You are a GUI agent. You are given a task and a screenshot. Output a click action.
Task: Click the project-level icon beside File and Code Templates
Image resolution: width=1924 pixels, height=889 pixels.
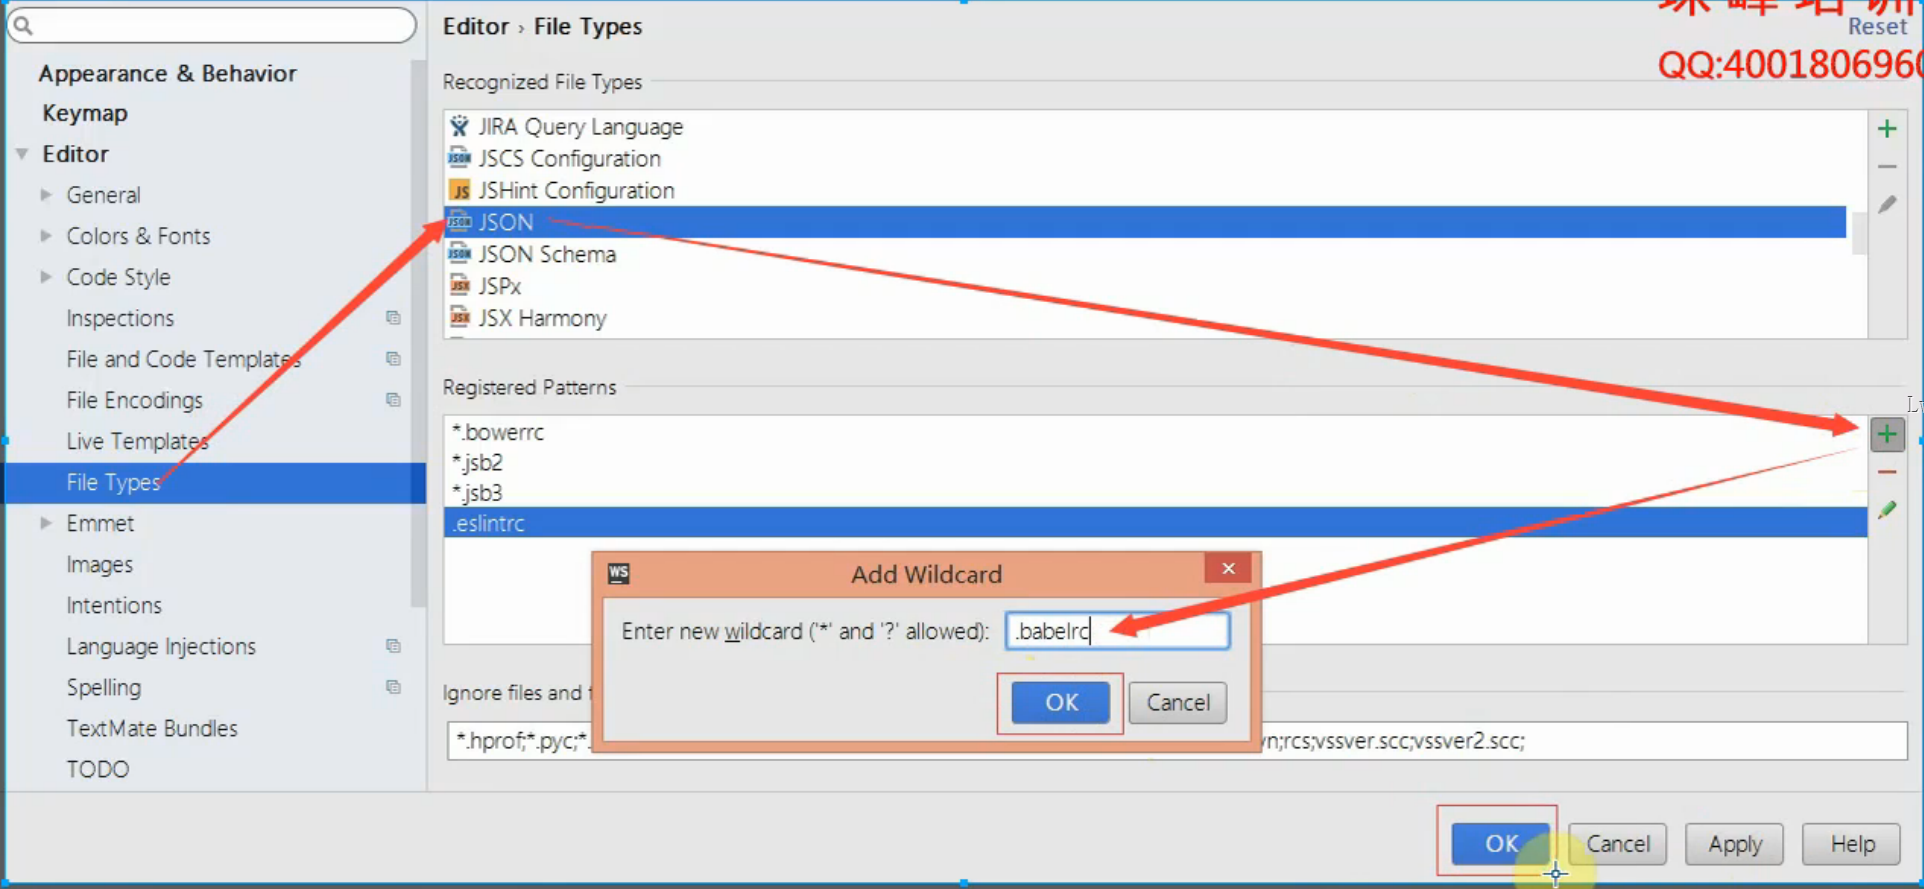point(393,359)
